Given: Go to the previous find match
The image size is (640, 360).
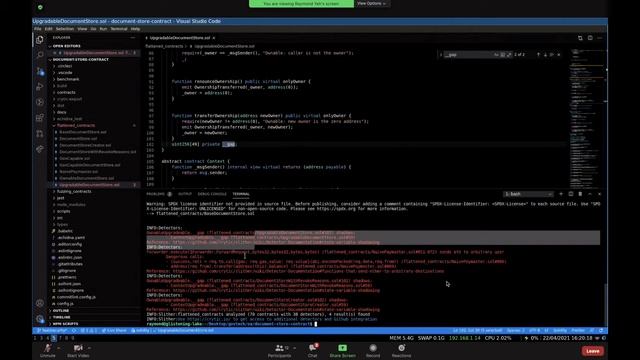Looking at the screenshot, I should pos(538,55).
